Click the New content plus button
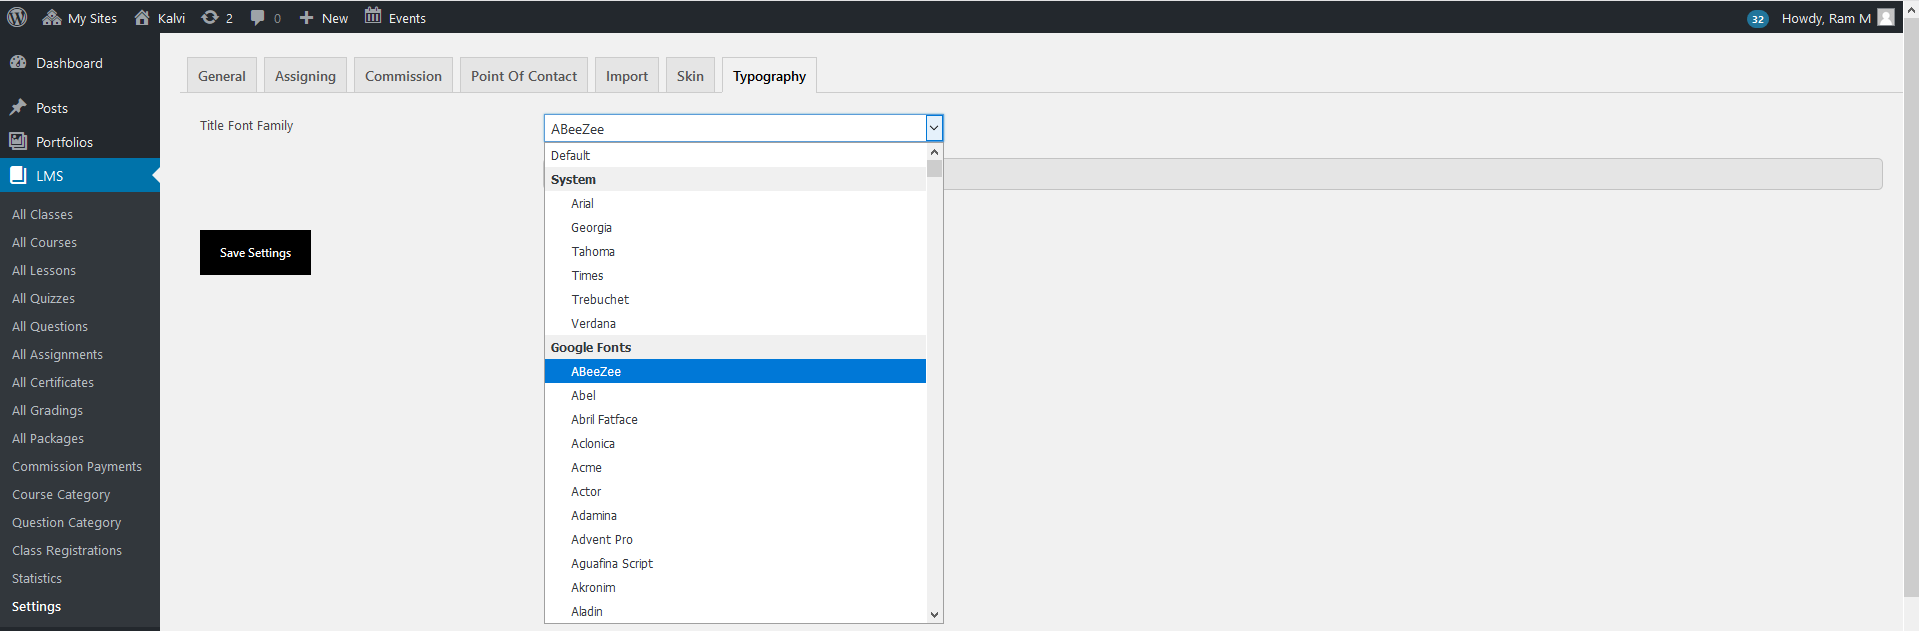 323,18
